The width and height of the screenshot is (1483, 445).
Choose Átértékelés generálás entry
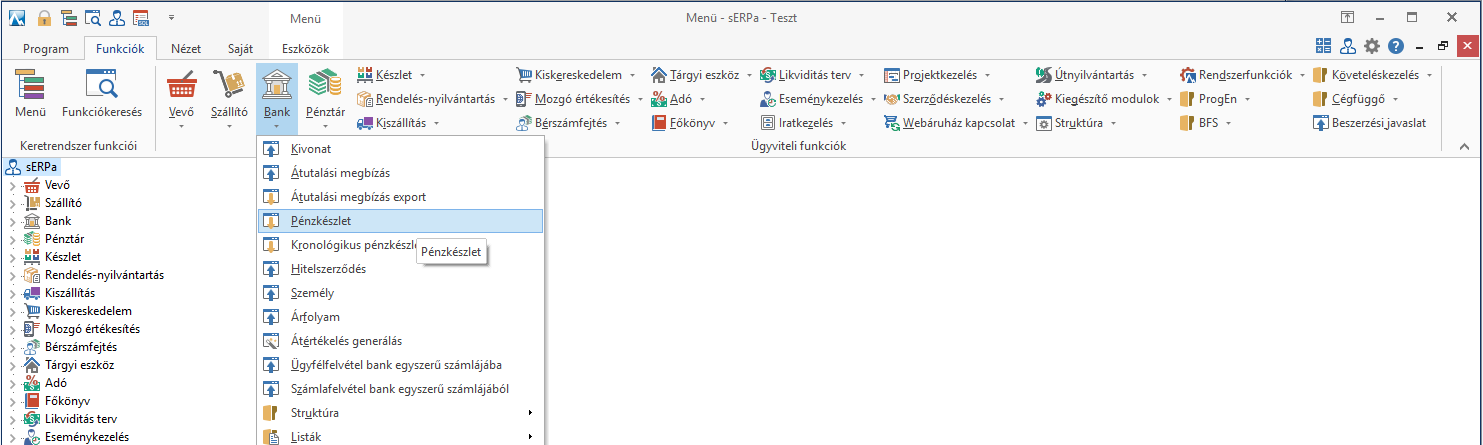(x=400, y=341)
